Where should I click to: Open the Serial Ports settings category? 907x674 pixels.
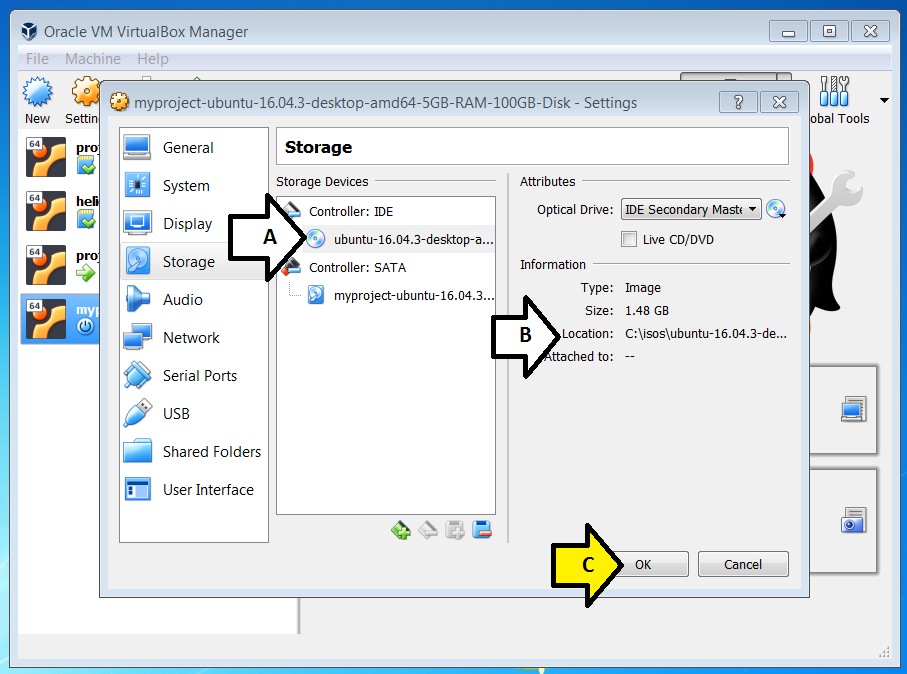click(x=194, y=375)
